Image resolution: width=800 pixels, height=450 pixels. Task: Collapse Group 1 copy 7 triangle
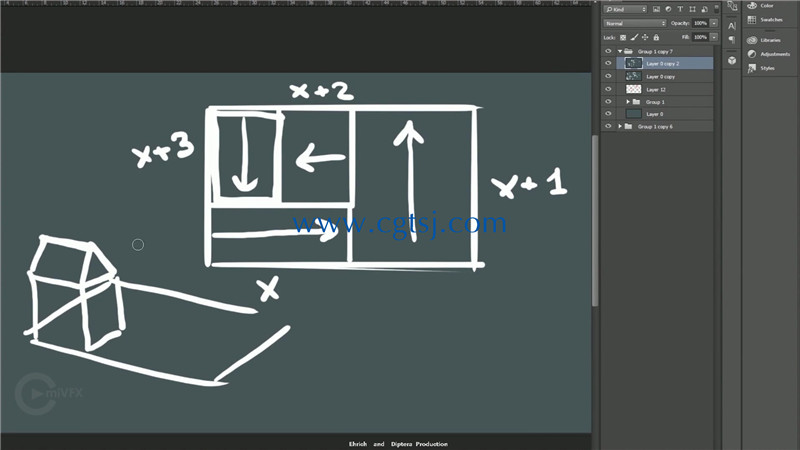click(620, 51)
